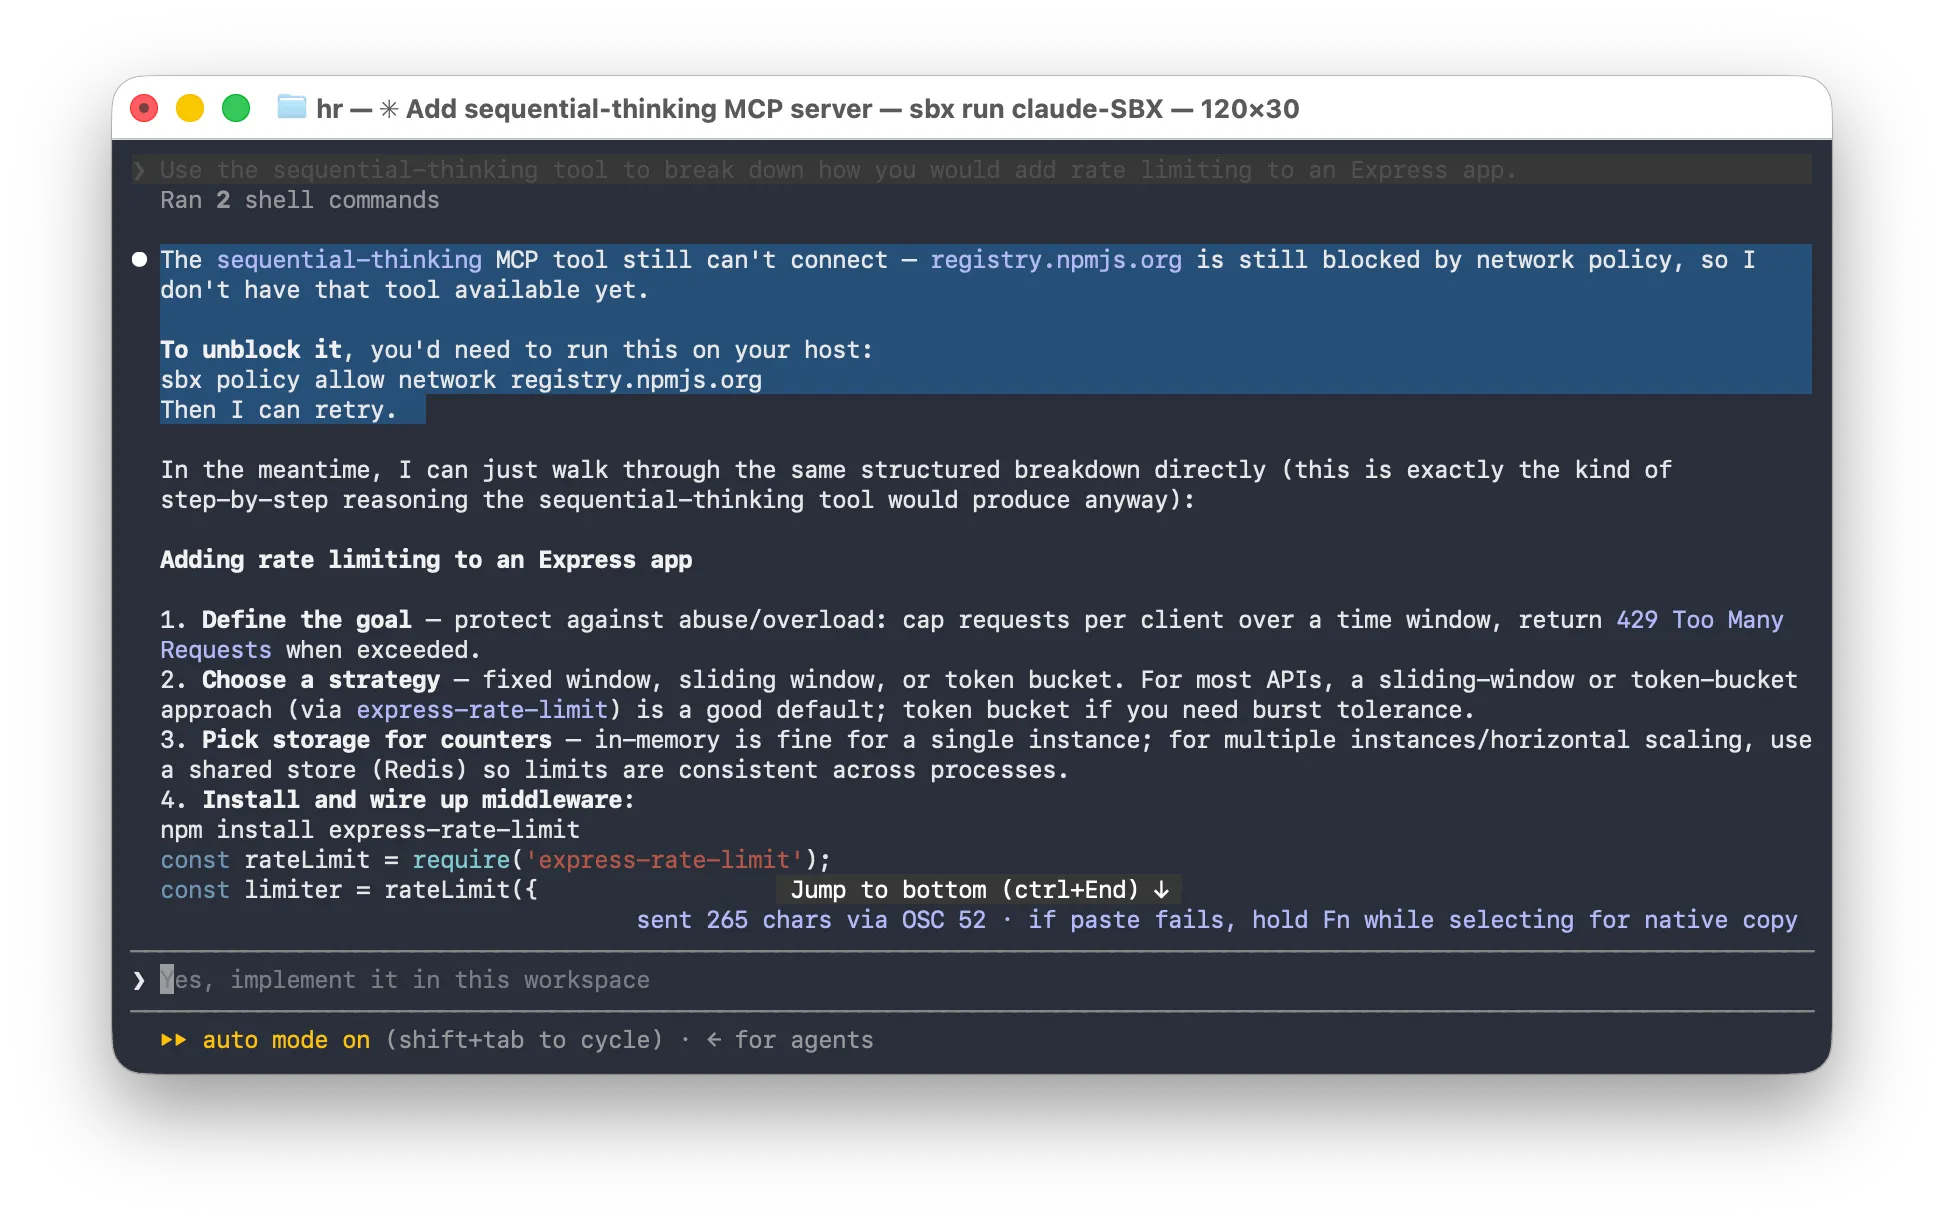The image size is (1944, 1222).
Task: Click the folder icon in the title bar
Action: coord(291,107)
